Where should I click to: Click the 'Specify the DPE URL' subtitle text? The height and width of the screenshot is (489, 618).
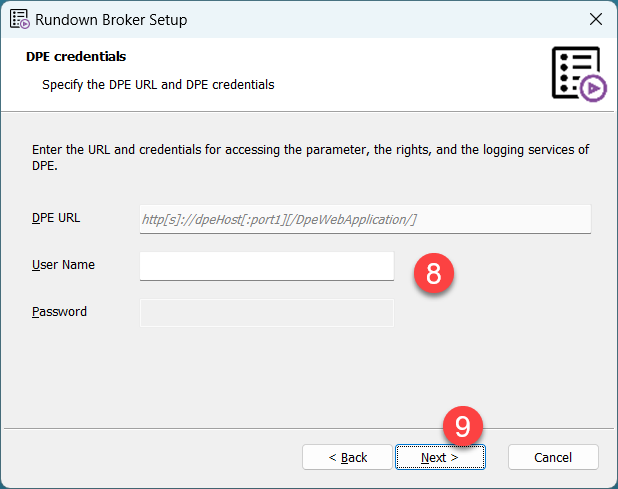pyautogui.click(x=158, y=85)
